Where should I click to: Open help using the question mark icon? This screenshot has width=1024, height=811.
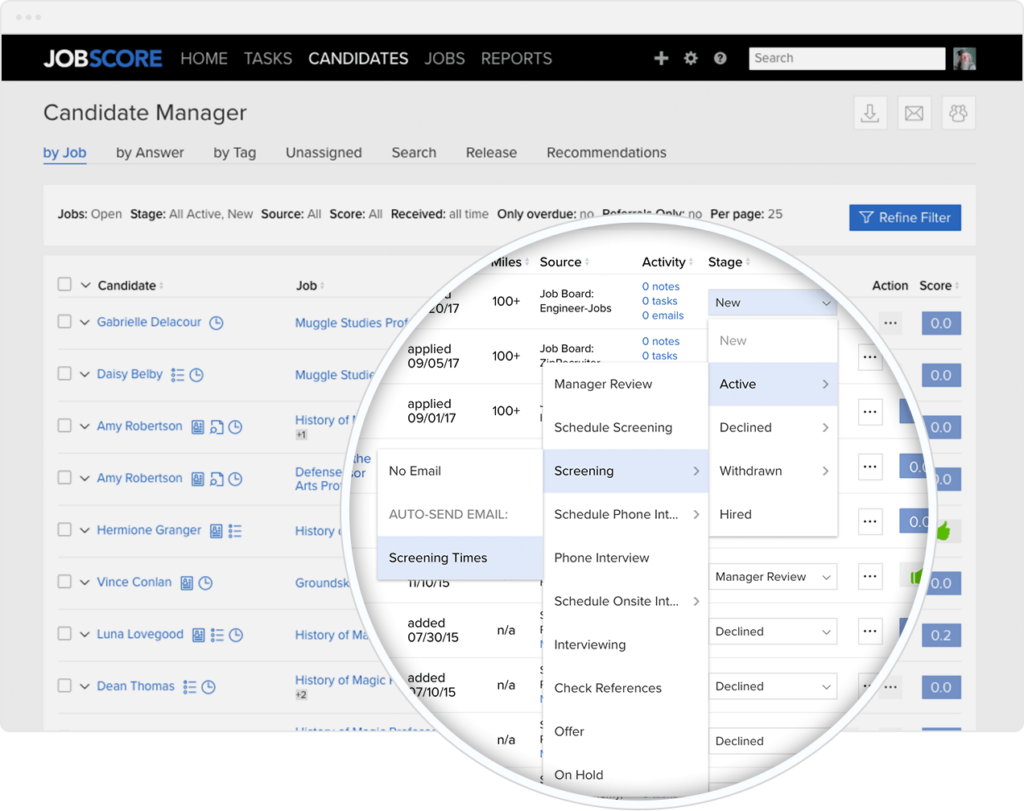pos(719,58)
